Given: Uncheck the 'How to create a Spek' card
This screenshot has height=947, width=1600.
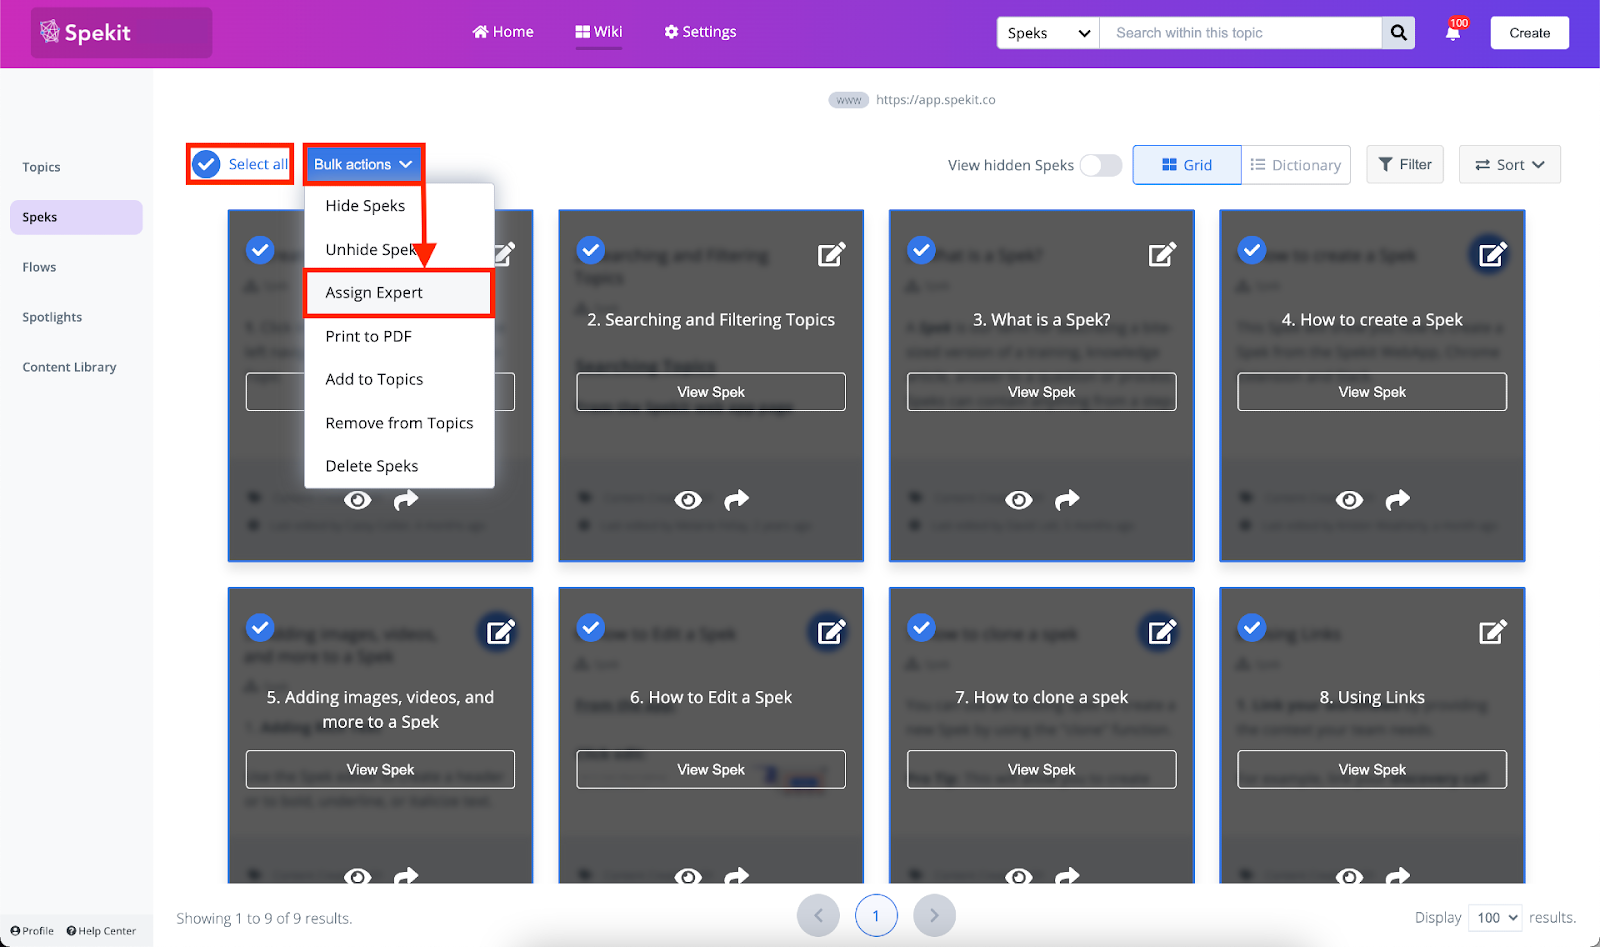Looking at the screenshot, I should [x=1252, y=249].
